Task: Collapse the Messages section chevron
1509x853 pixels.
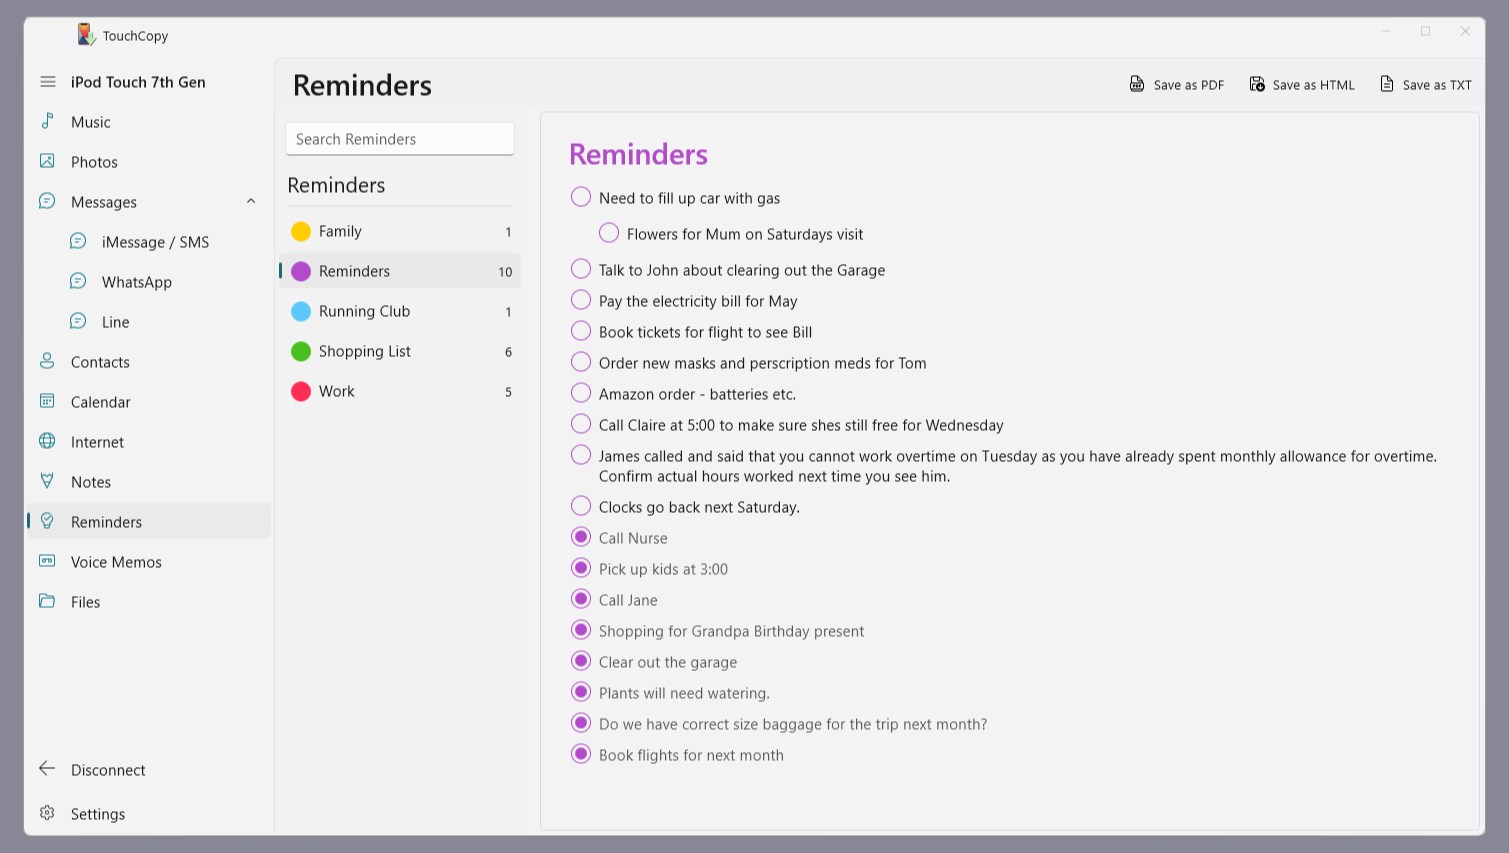Action: point(251,201)
